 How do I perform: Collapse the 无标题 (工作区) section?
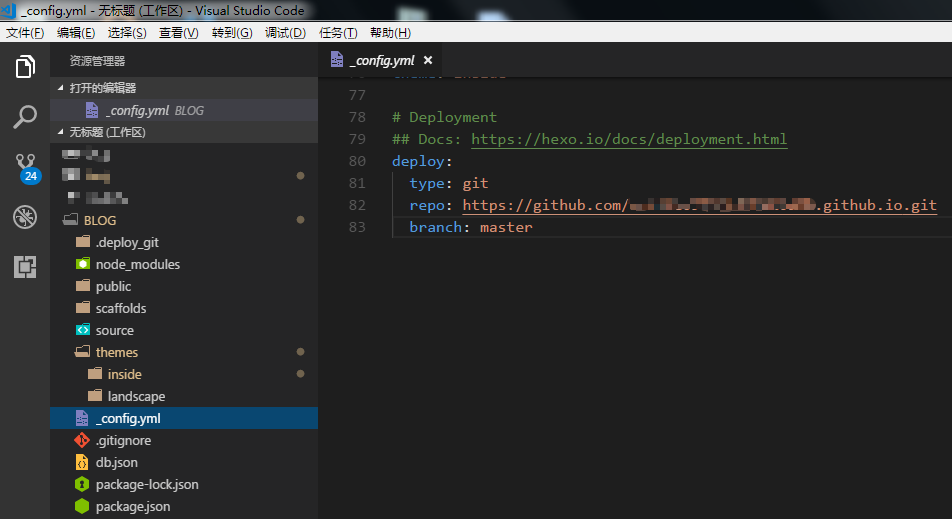184,132
